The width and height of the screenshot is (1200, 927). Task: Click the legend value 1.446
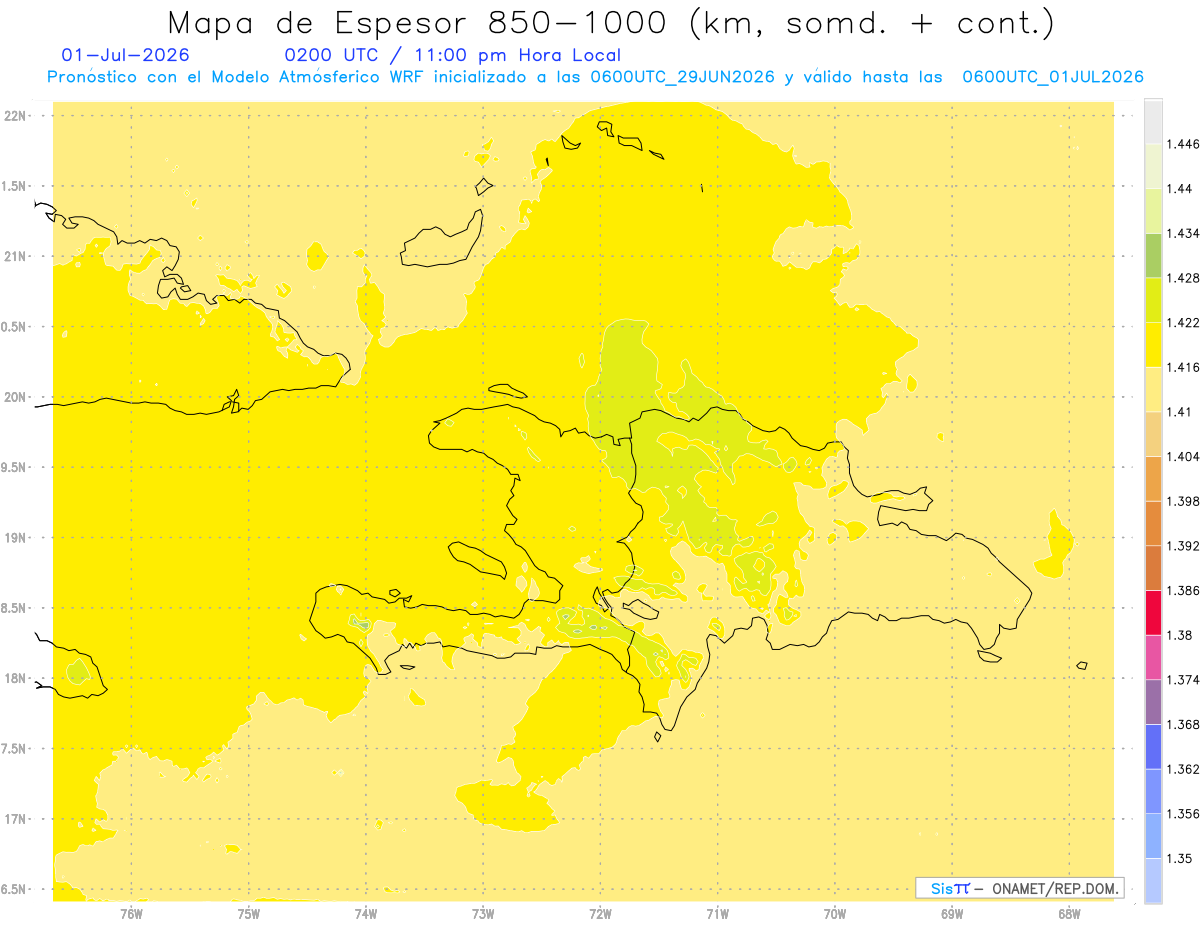pos(1183,144)
